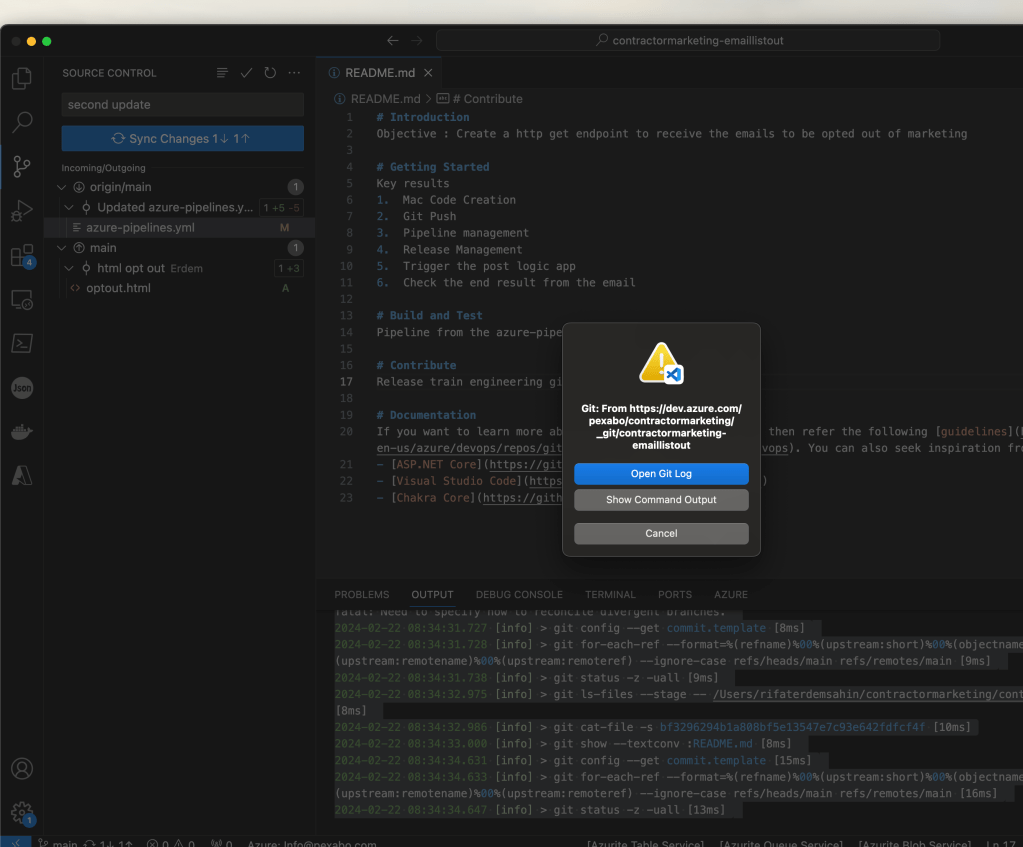Click View as Tree/List icon in Source Control
The height and width of the screenshot is (847, 1023).
pyautogui.click(x=222, y=72)
